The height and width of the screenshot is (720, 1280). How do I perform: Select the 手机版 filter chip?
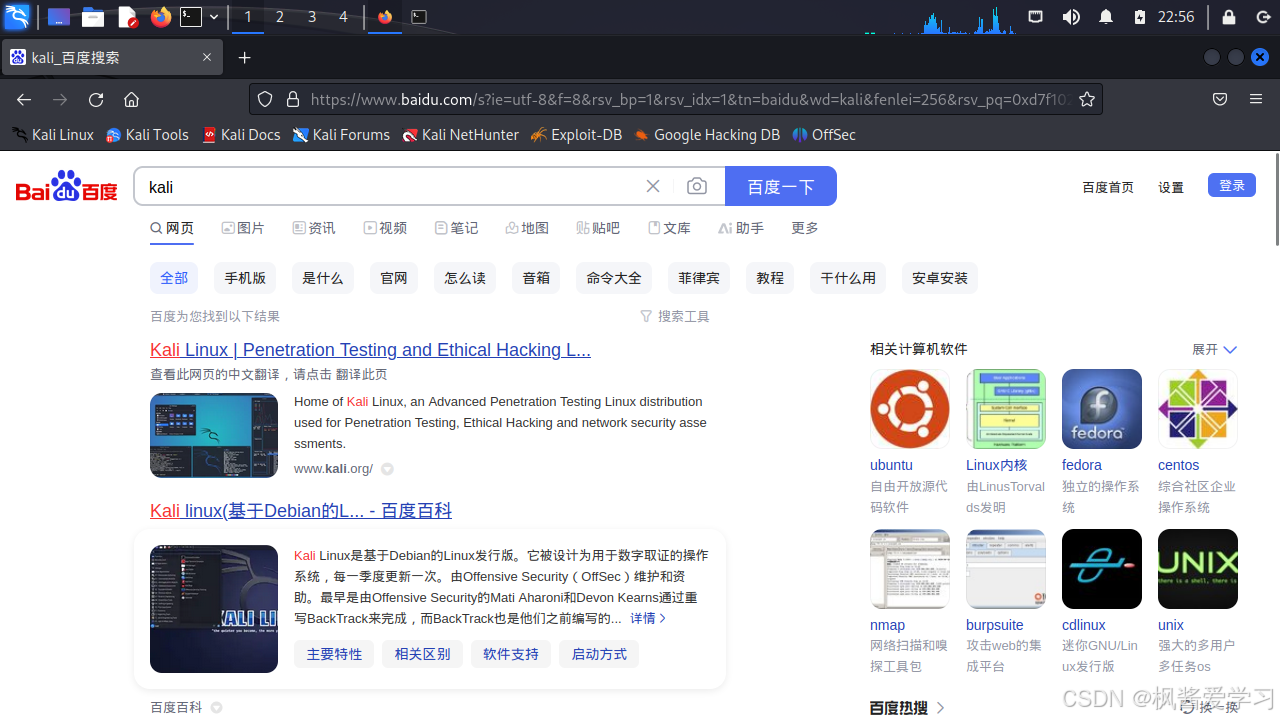tap(245, 278)
